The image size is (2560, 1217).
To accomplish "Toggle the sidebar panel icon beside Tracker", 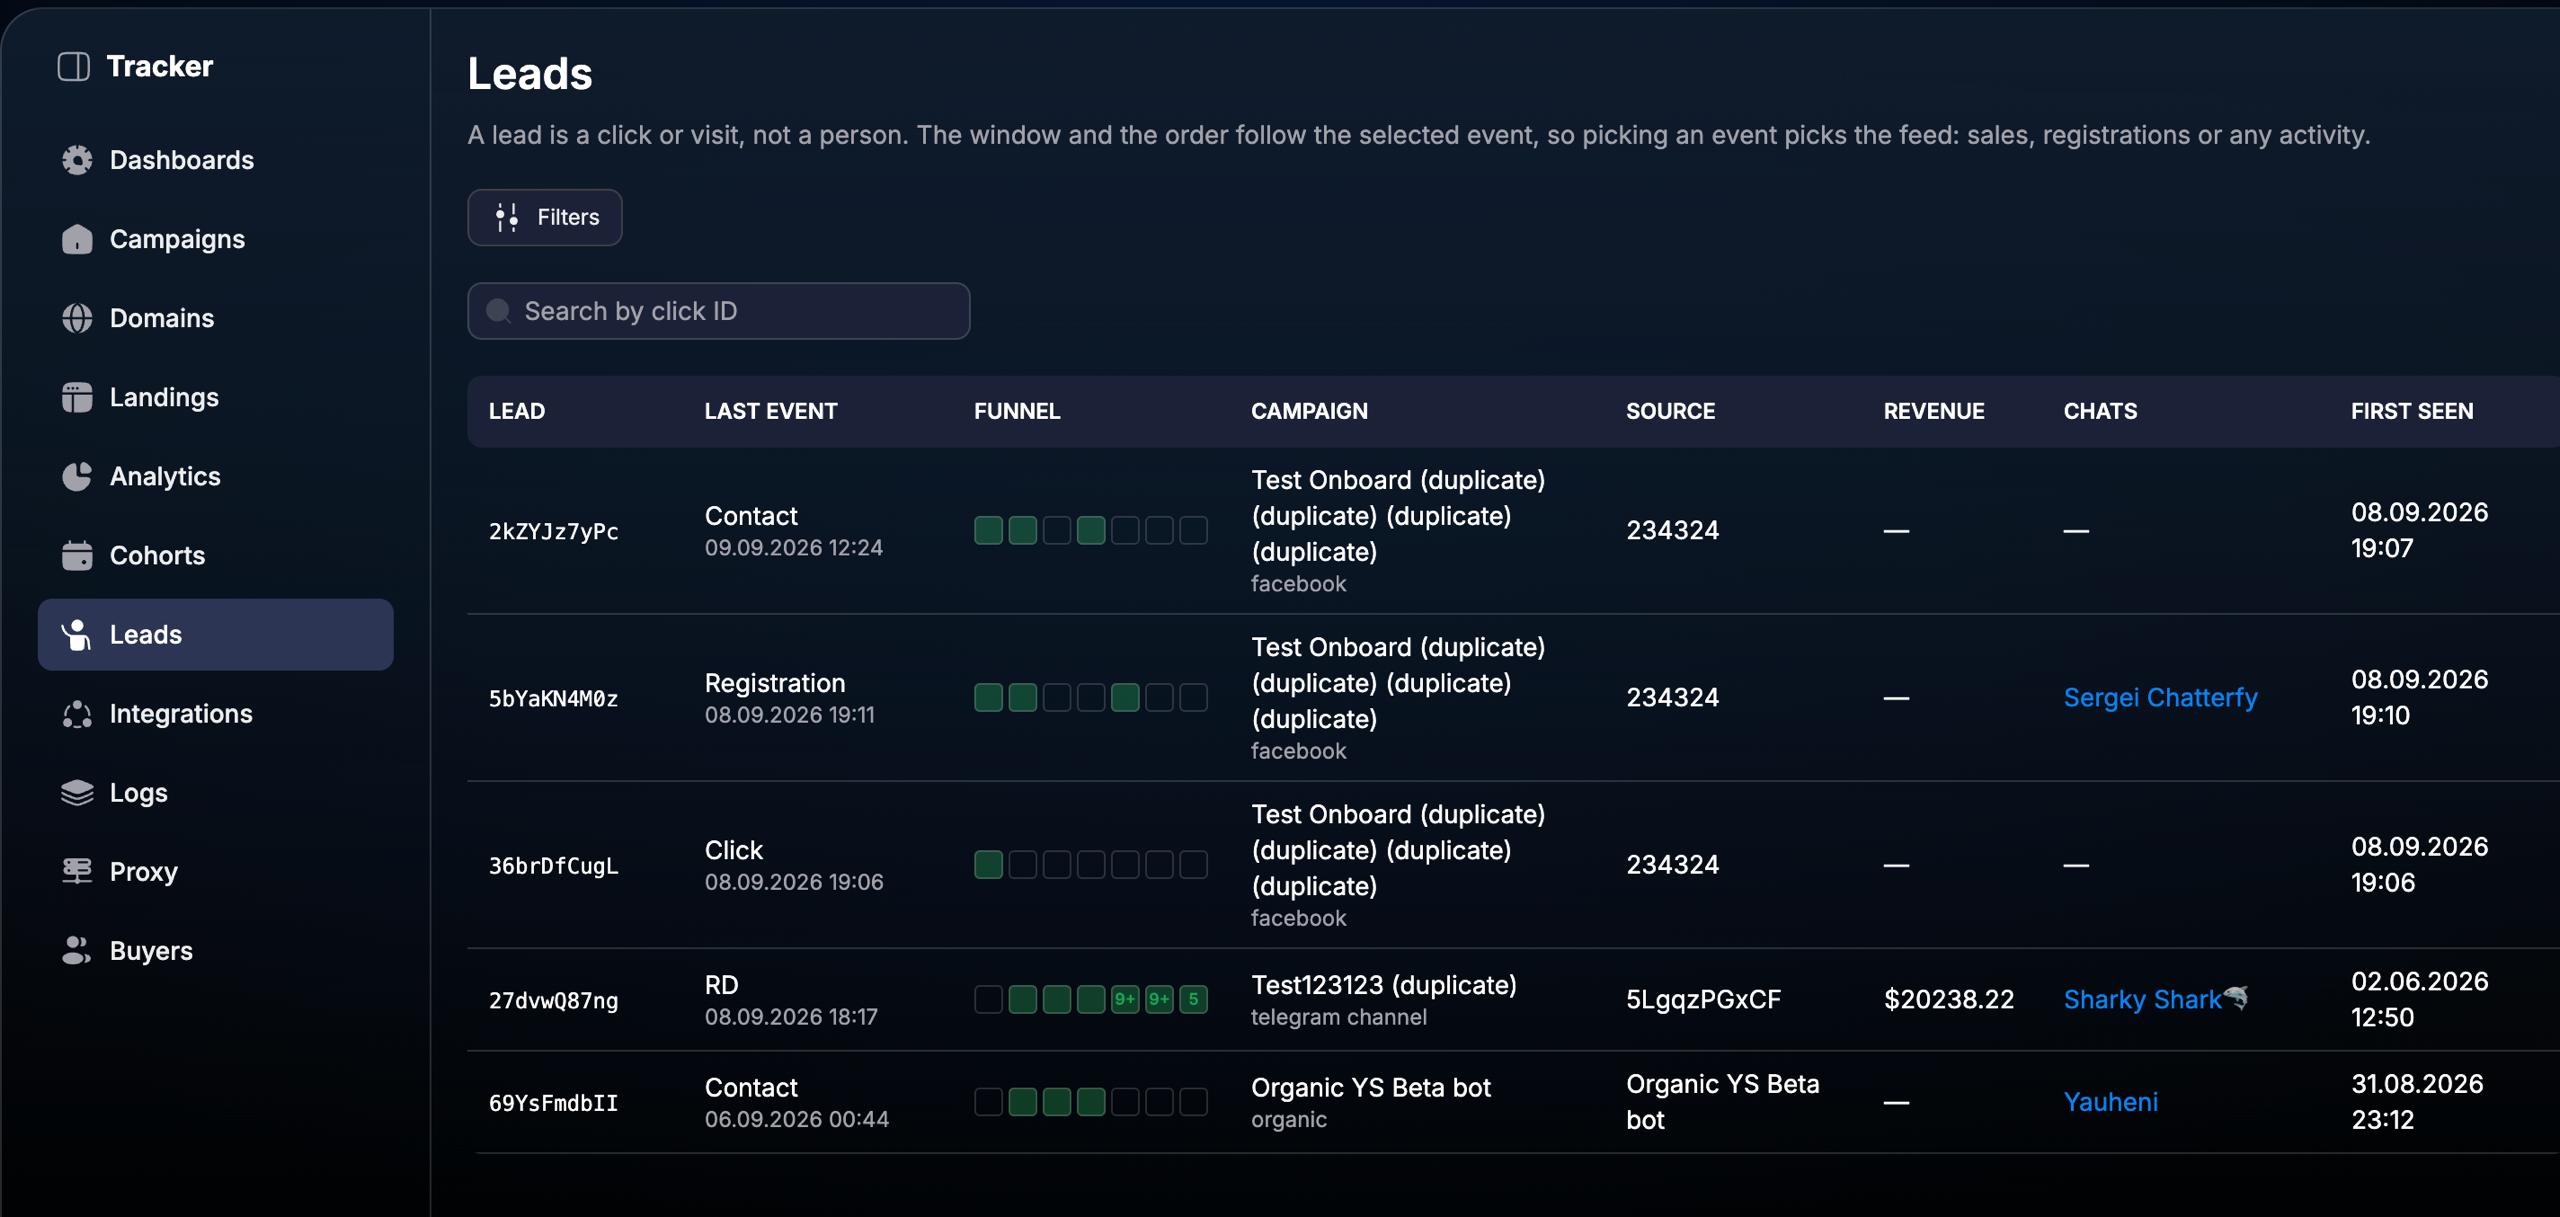I will (x=74, y=66).
